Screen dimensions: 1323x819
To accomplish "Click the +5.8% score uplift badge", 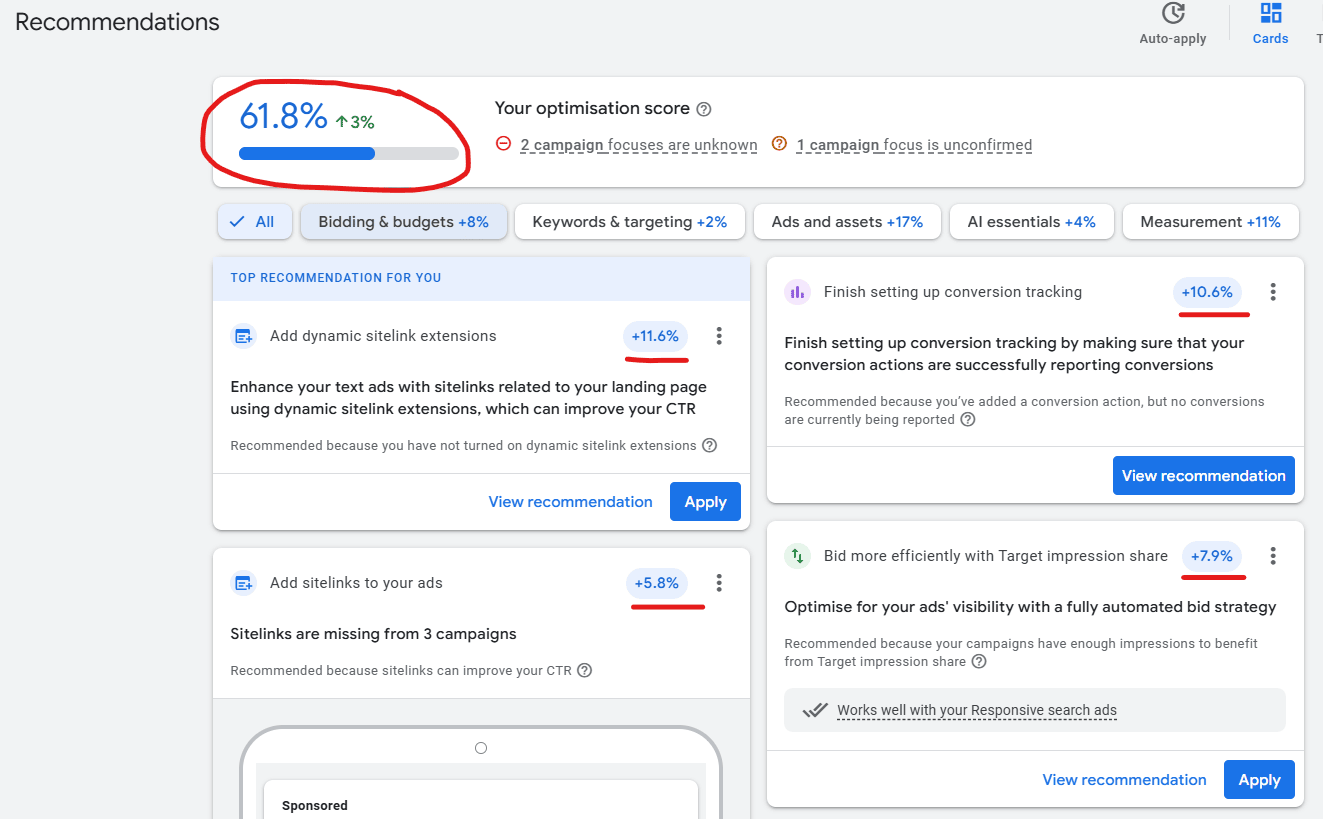I will 656,583.
